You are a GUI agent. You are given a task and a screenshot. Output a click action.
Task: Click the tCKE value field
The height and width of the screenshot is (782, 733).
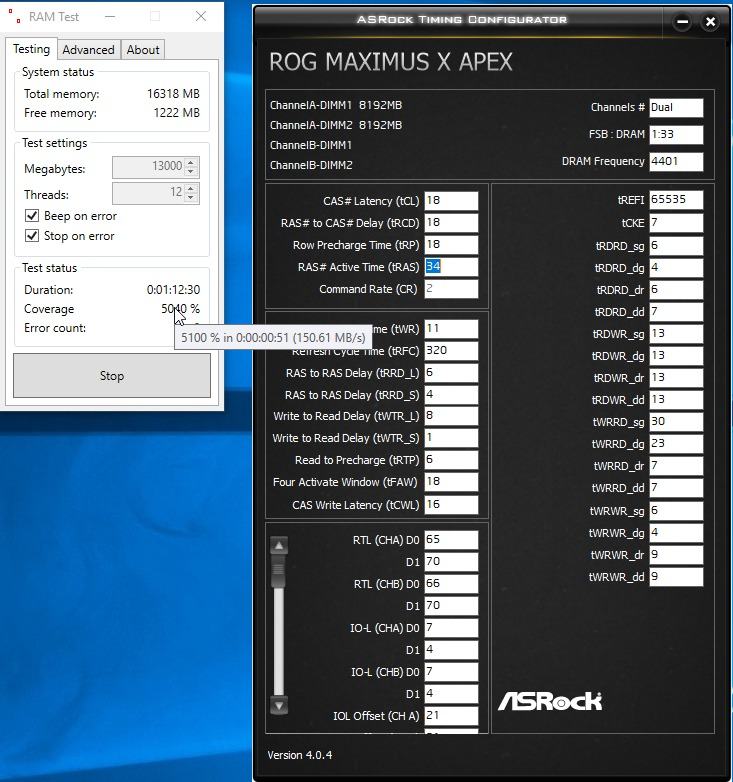676,222
